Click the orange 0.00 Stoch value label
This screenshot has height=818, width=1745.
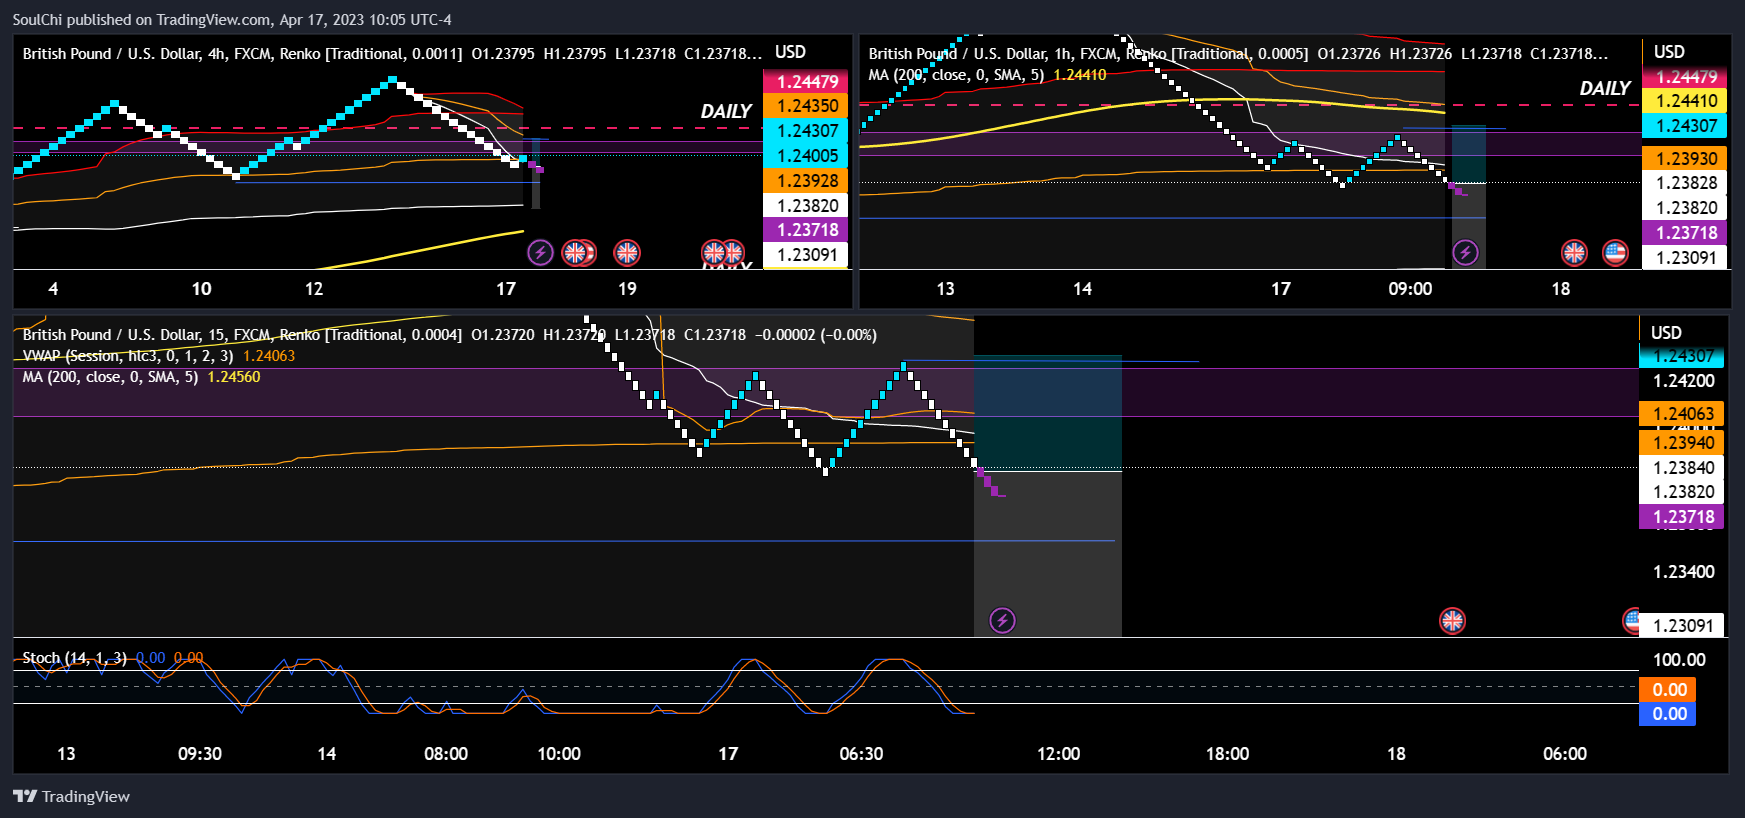[1669, 689]
